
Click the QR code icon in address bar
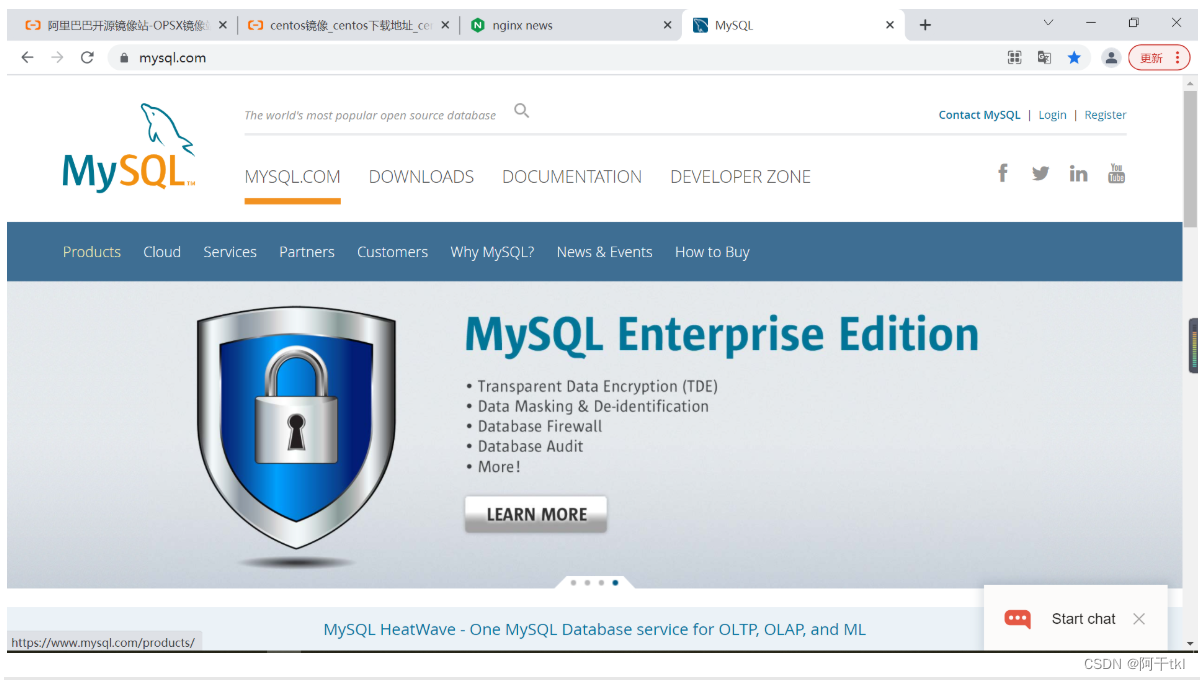[1014, 57]
